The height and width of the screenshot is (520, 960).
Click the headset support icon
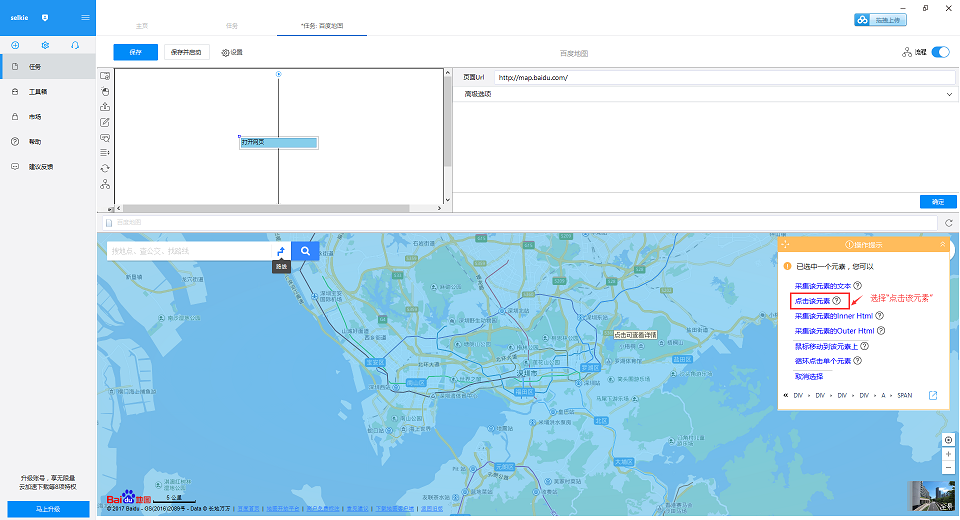(x=75, y=45)
